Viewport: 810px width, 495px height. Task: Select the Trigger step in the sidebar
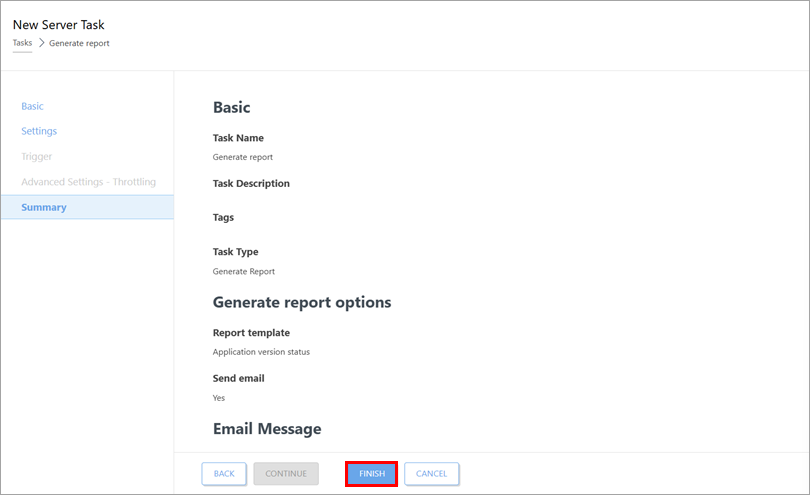(x=36, y=157)
